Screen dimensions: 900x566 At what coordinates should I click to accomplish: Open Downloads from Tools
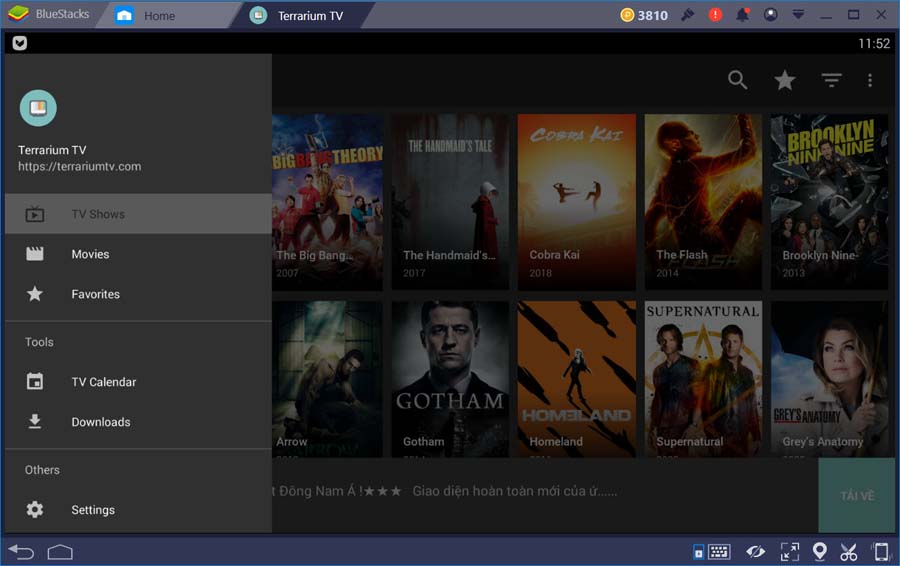click(x=138, y=422)
